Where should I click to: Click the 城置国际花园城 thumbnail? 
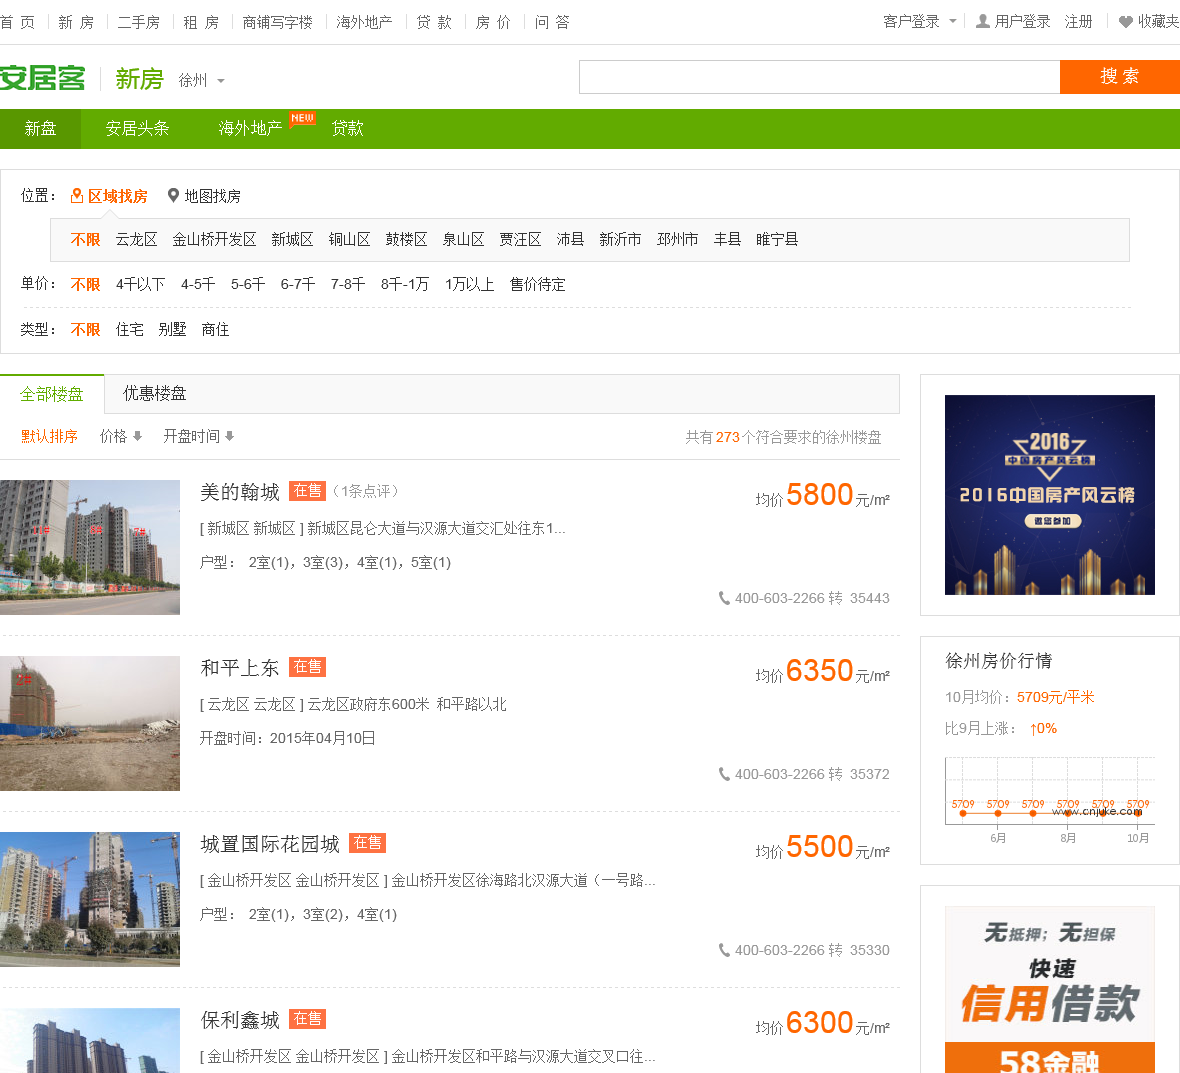click(90, 899)
